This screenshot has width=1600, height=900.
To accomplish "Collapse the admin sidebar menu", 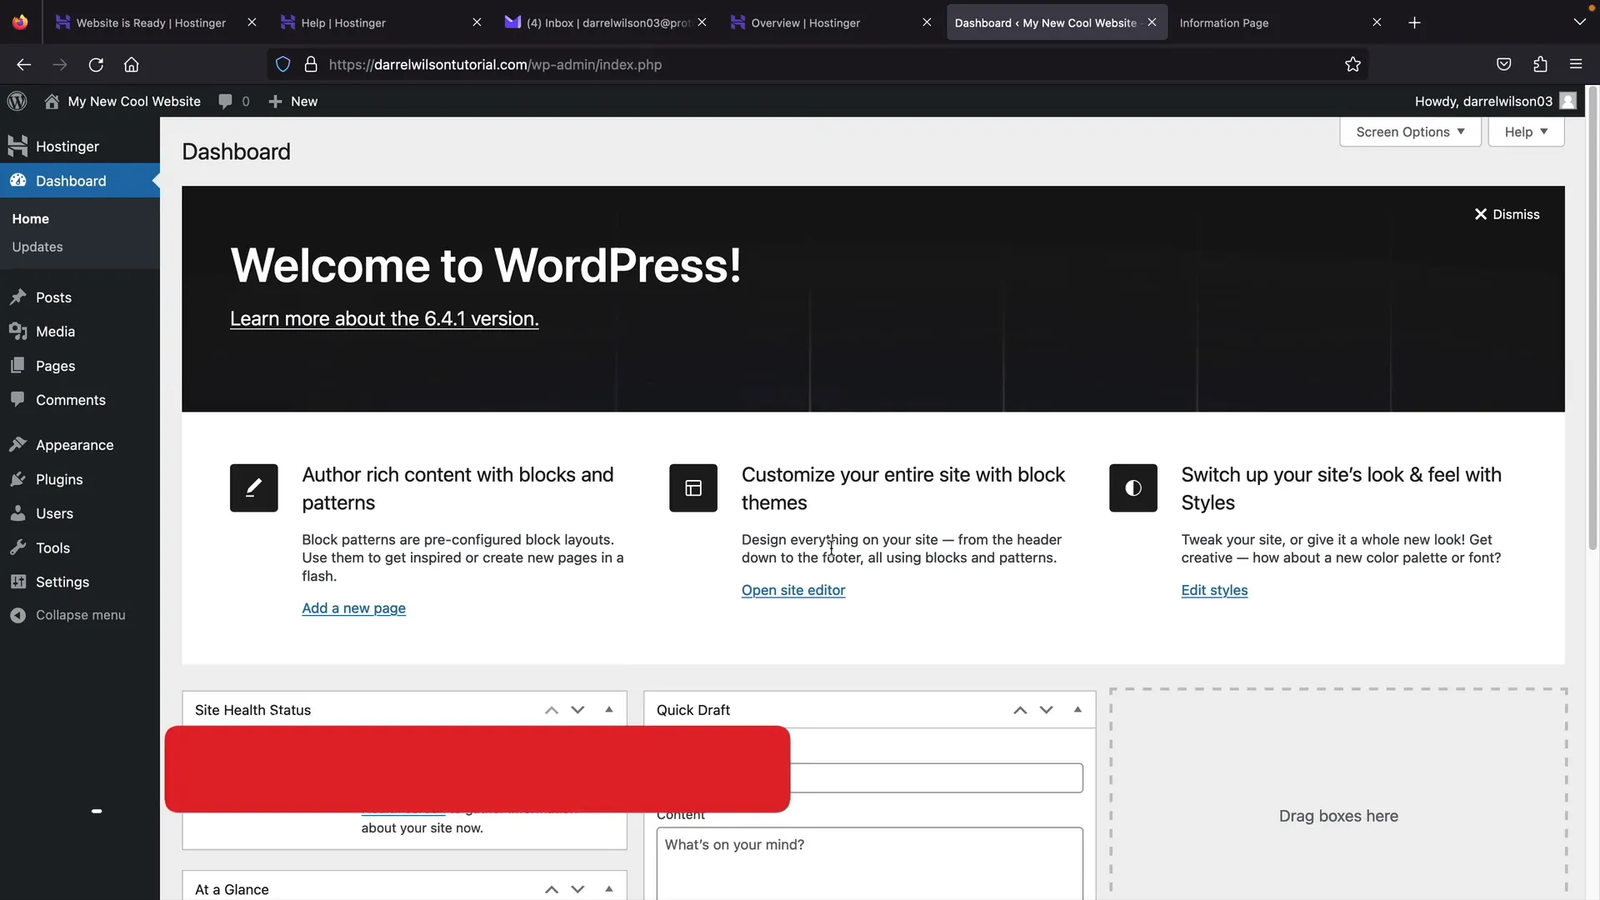I will coord(80,615).
